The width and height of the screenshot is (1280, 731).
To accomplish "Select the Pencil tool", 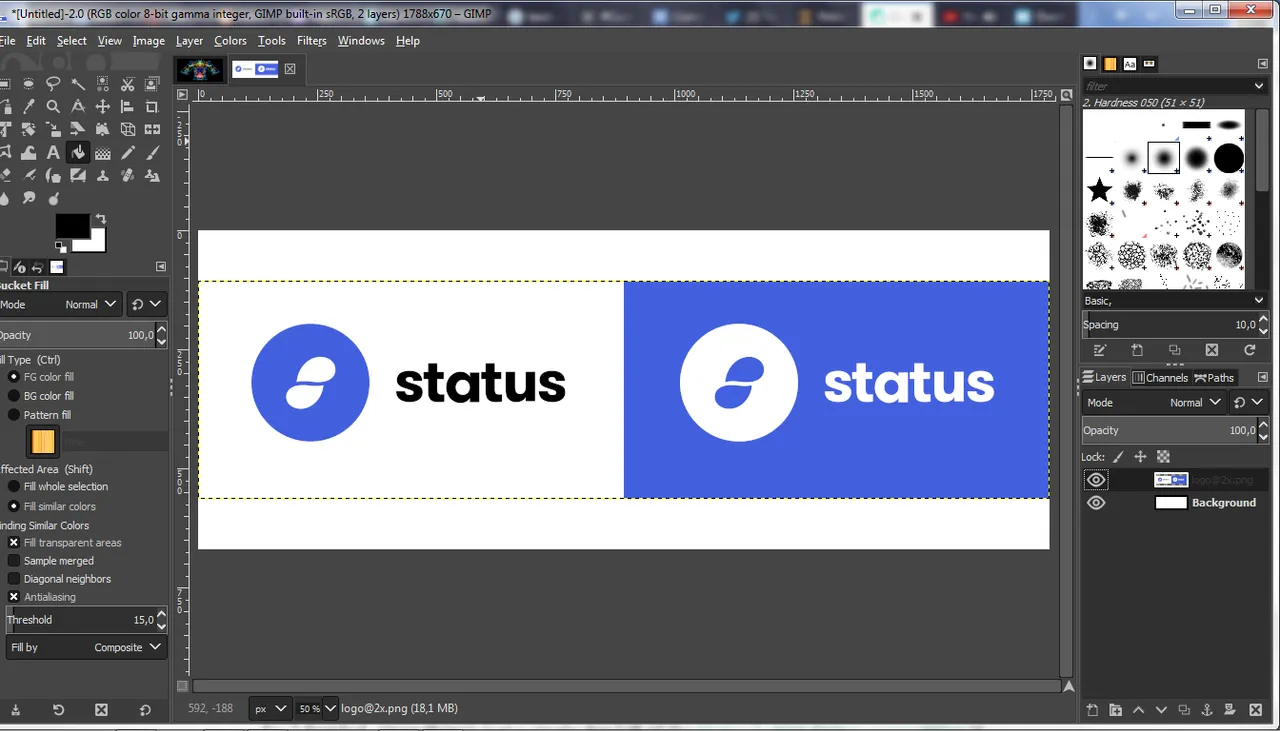I will pyautogui.click(x=128, y=153).
